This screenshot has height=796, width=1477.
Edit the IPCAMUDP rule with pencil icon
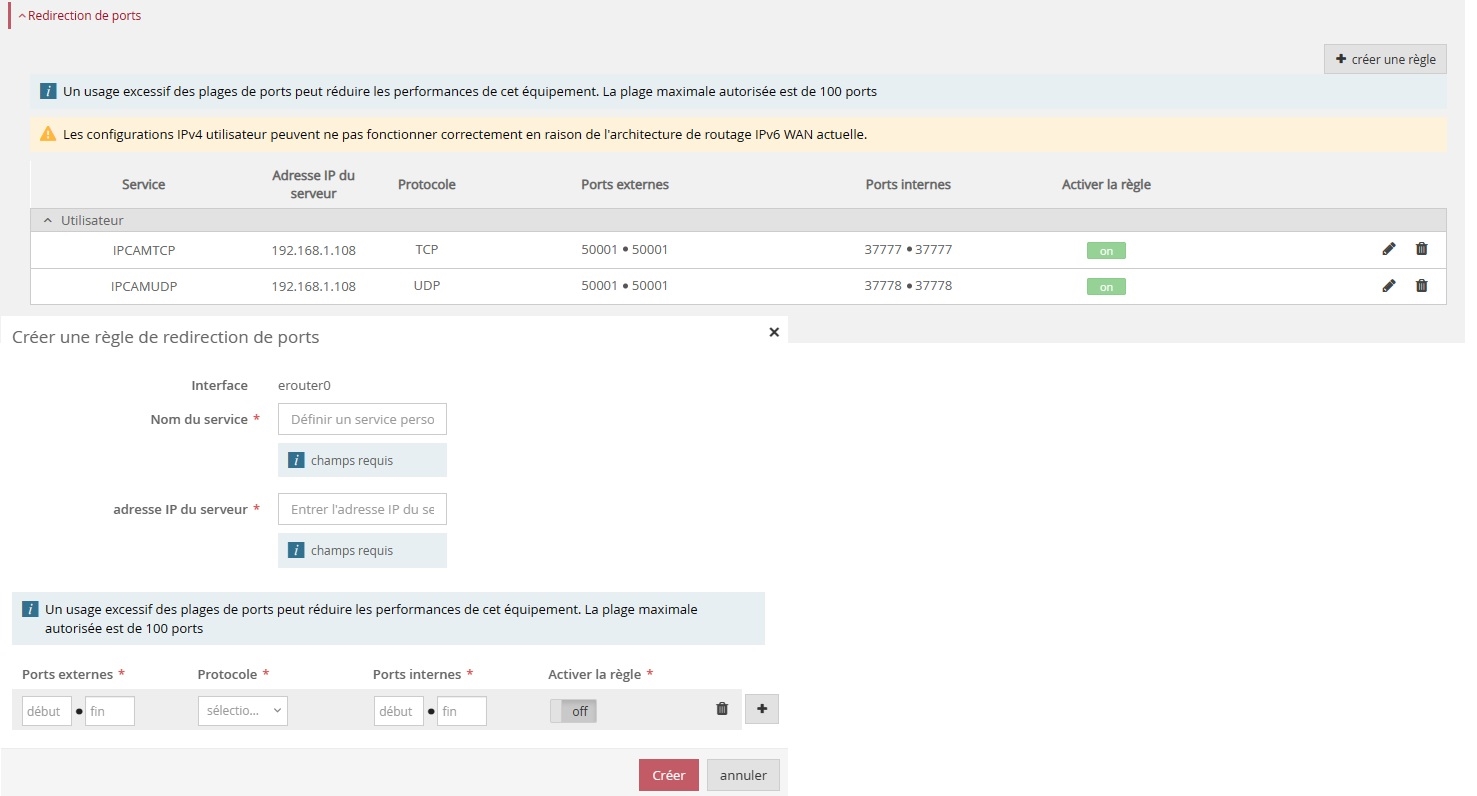pos(1388,286)
